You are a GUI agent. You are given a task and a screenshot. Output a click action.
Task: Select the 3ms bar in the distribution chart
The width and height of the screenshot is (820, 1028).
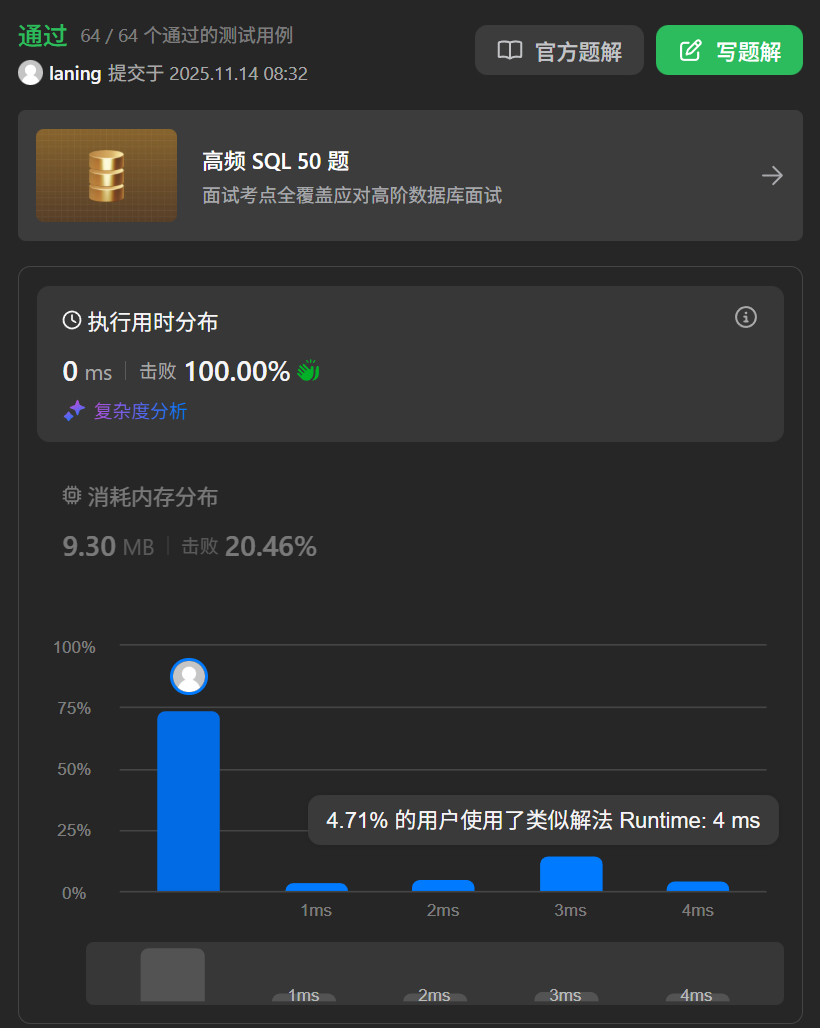coord(570,872)
